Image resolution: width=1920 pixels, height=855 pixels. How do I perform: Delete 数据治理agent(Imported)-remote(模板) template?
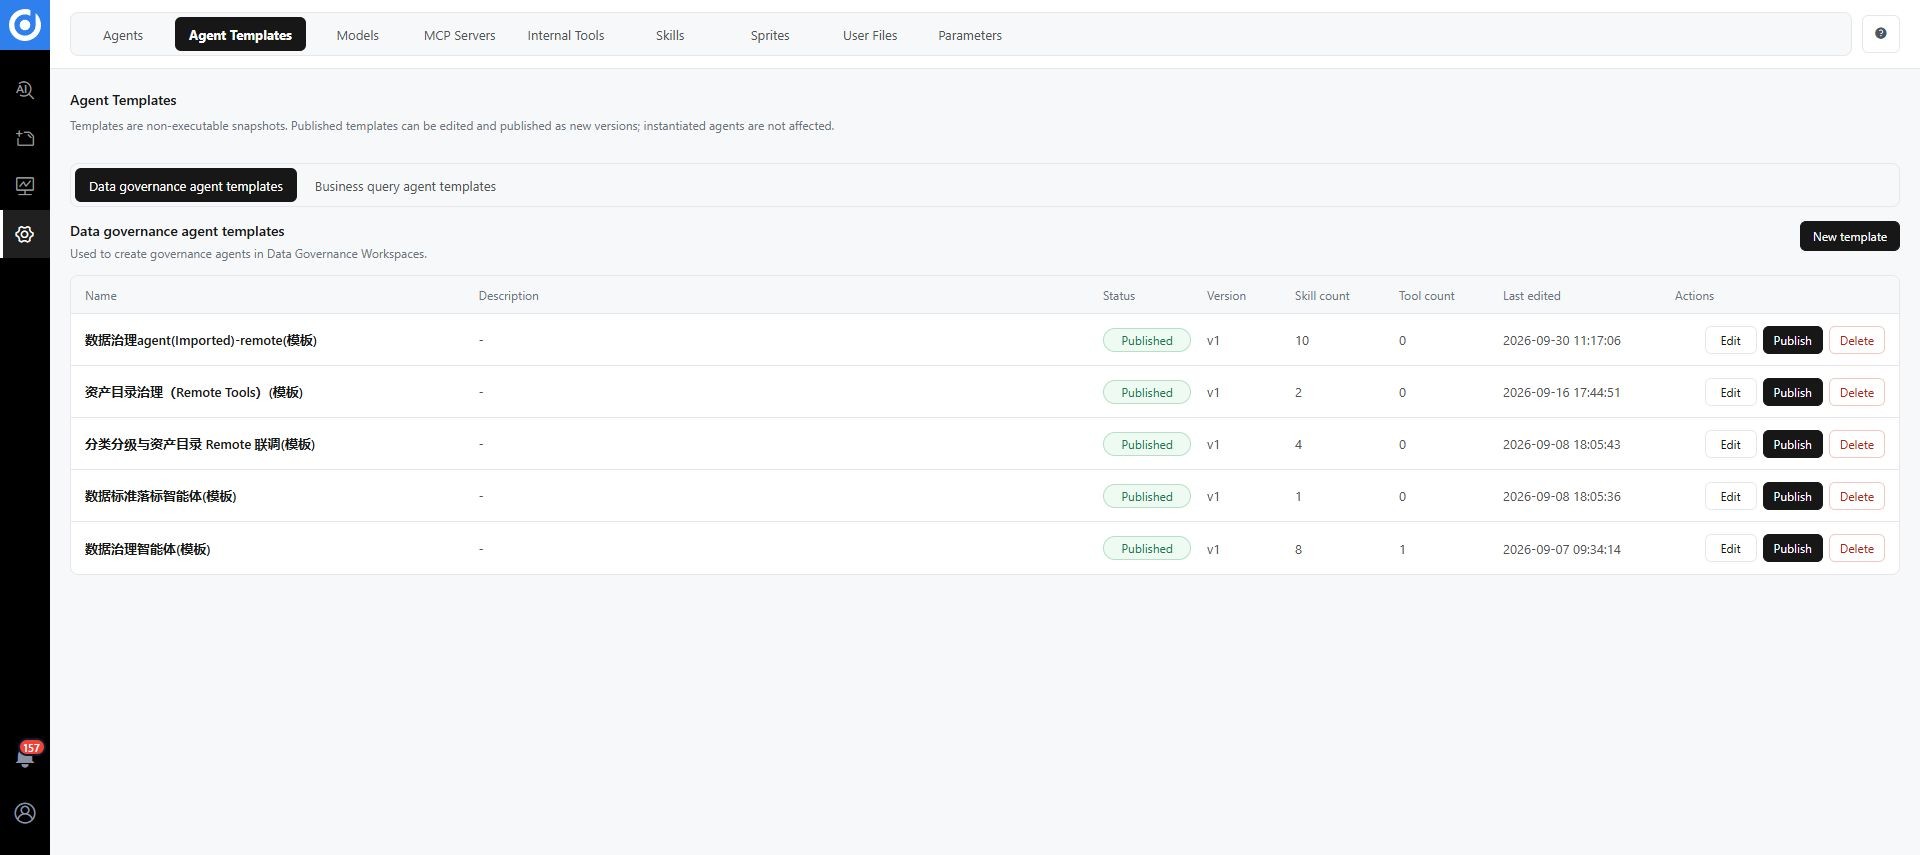click(1856, 340)
